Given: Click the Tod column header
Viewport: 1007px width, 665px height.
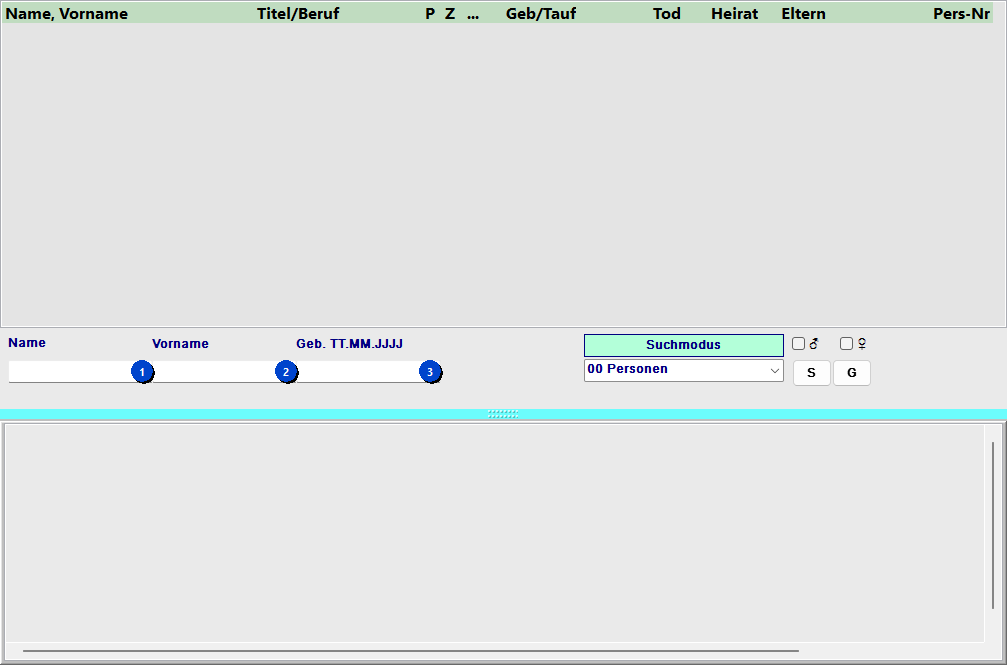Looking at the screenshot, I should tap(667, 14).
